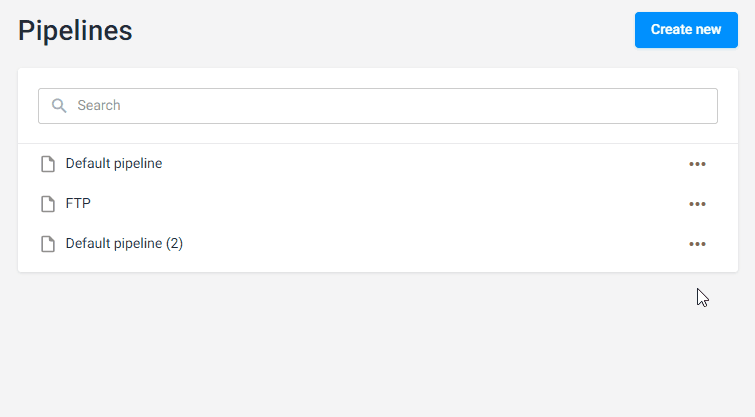
Task: Open the Default pipeline (2) name label
Action: tap(124, 244)
